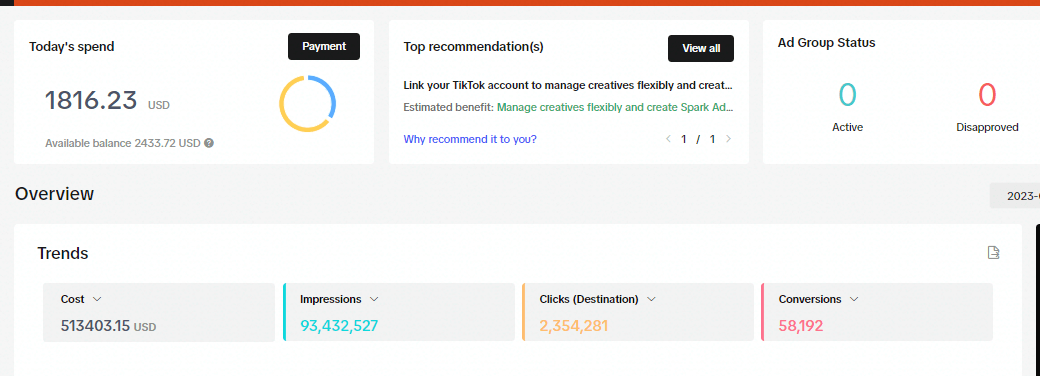Open the Link your TikTok account recommendation

(568, 86)
